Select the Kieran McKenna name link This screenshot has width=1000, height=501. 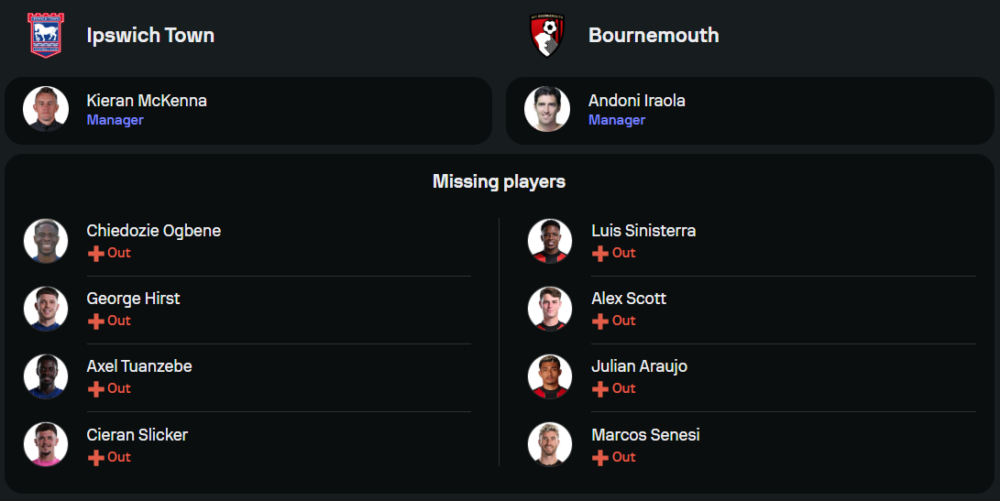click(147, 100)
